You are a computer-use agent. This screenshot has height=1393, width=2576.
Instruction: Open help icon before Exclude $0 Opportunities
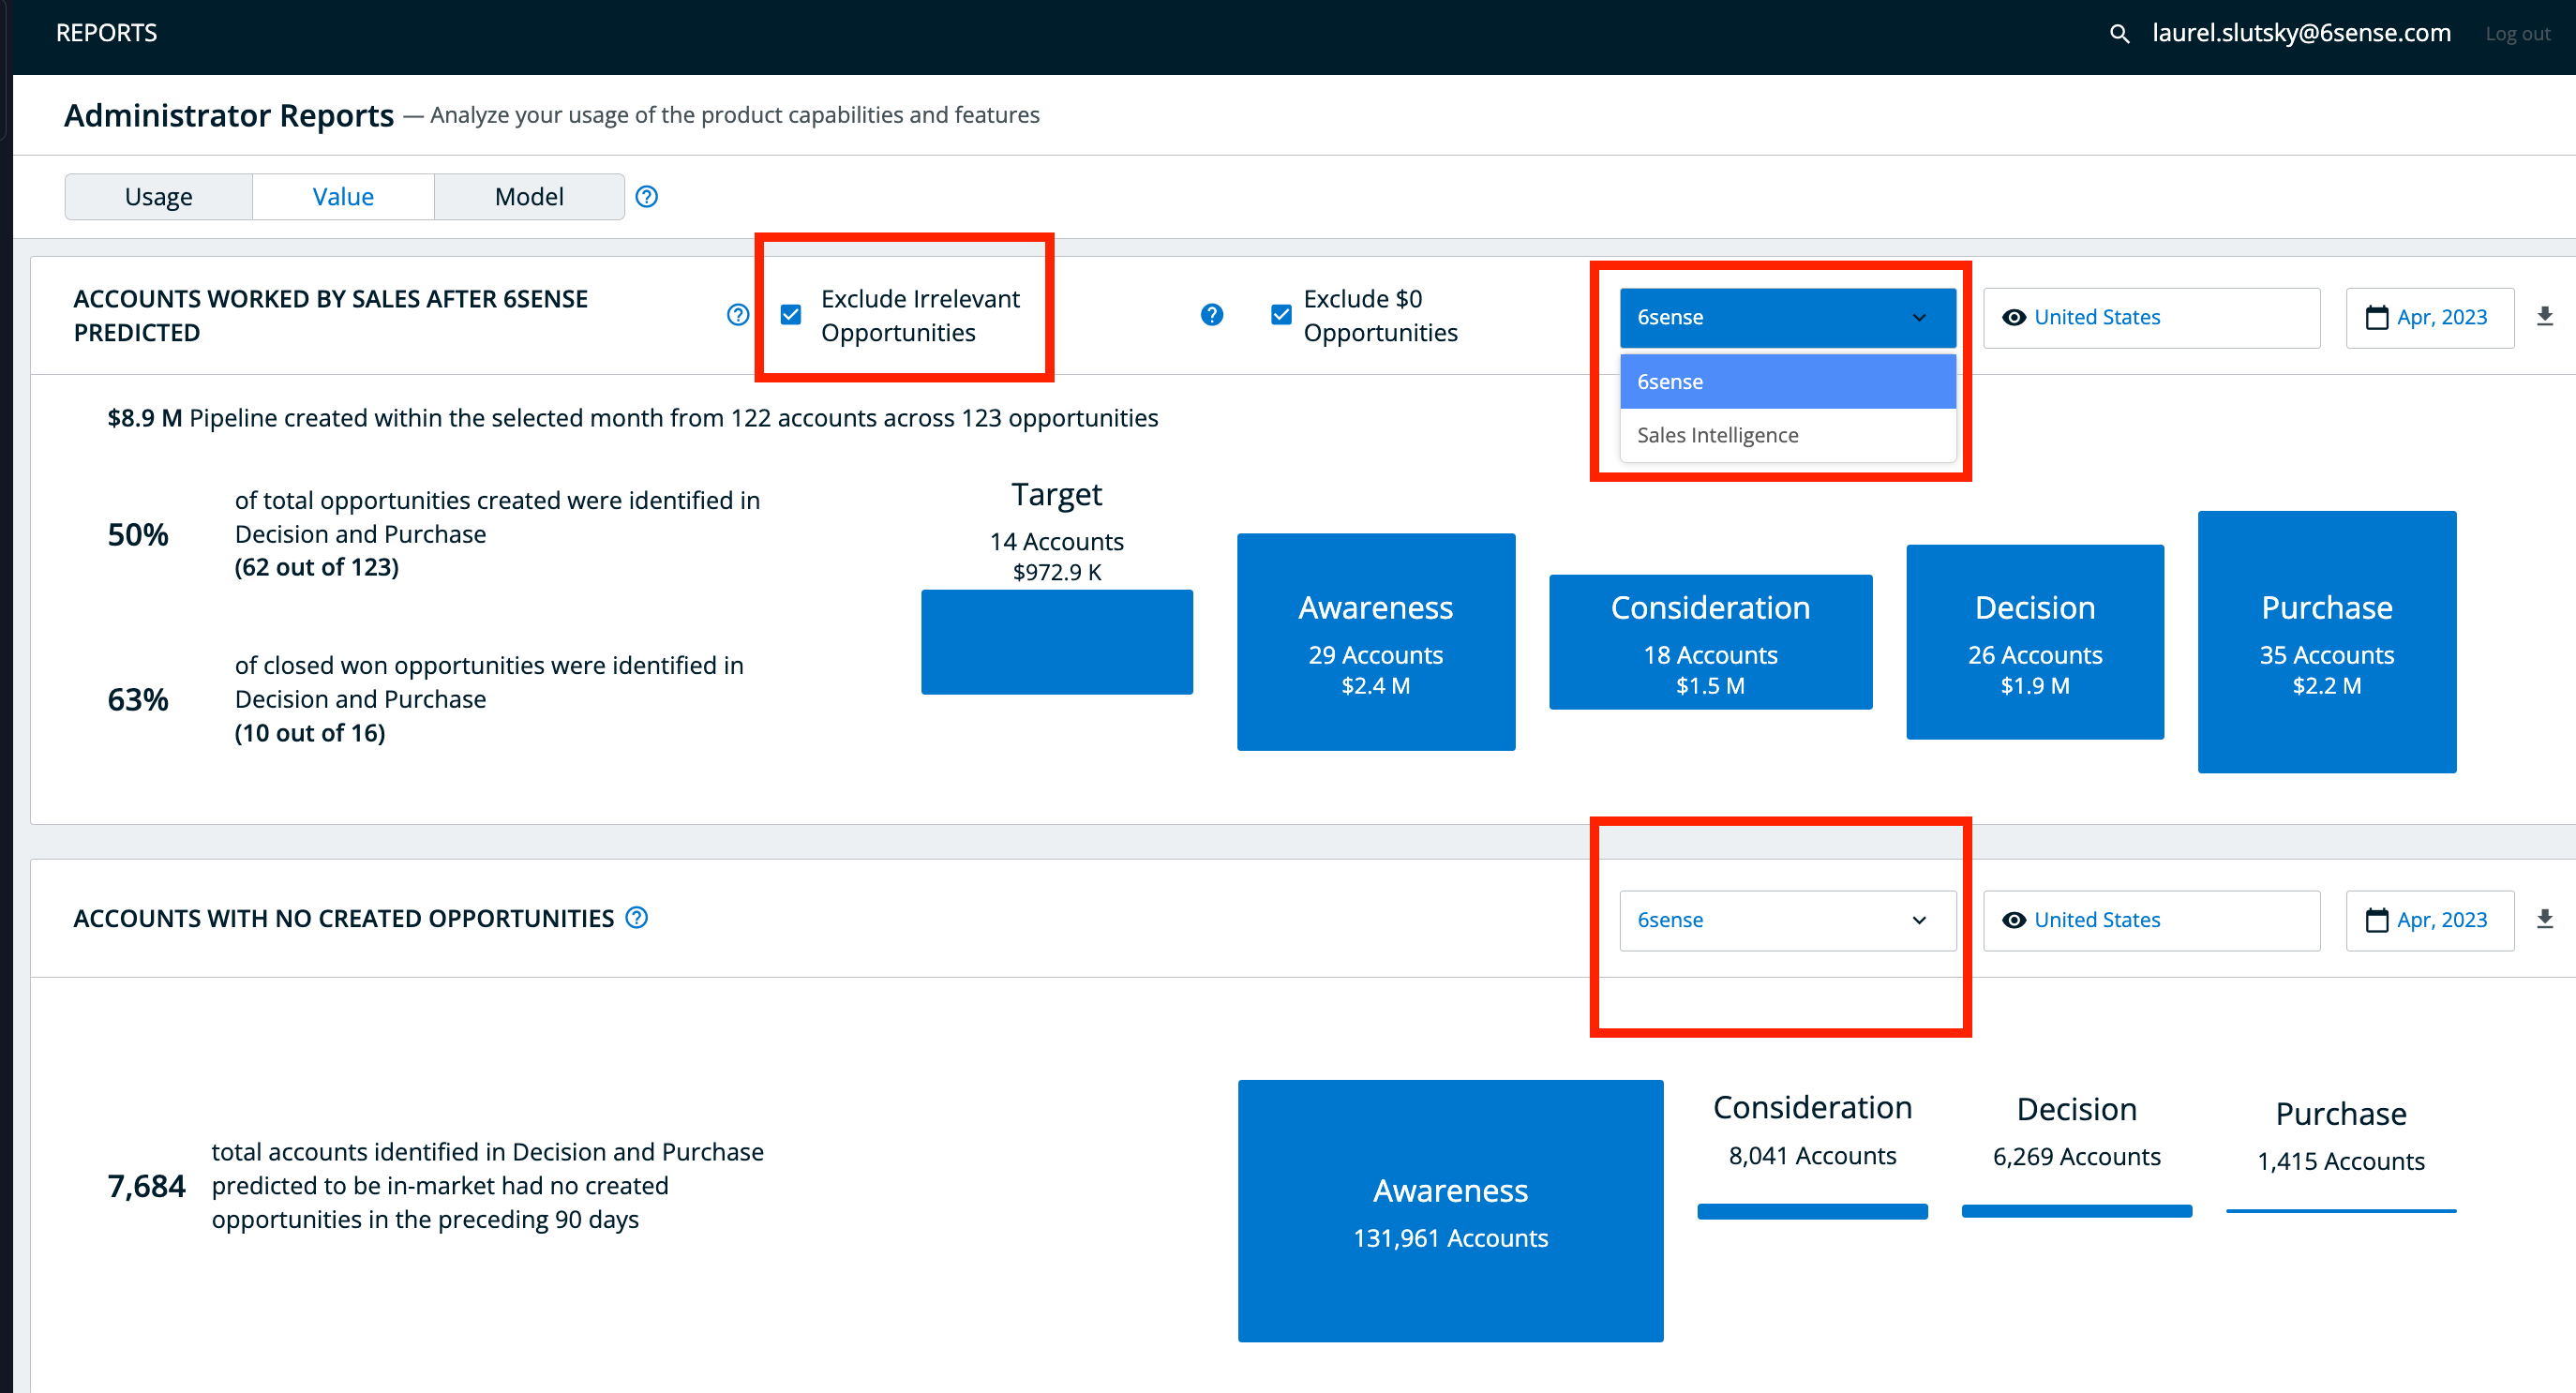tap(1212, 315)
